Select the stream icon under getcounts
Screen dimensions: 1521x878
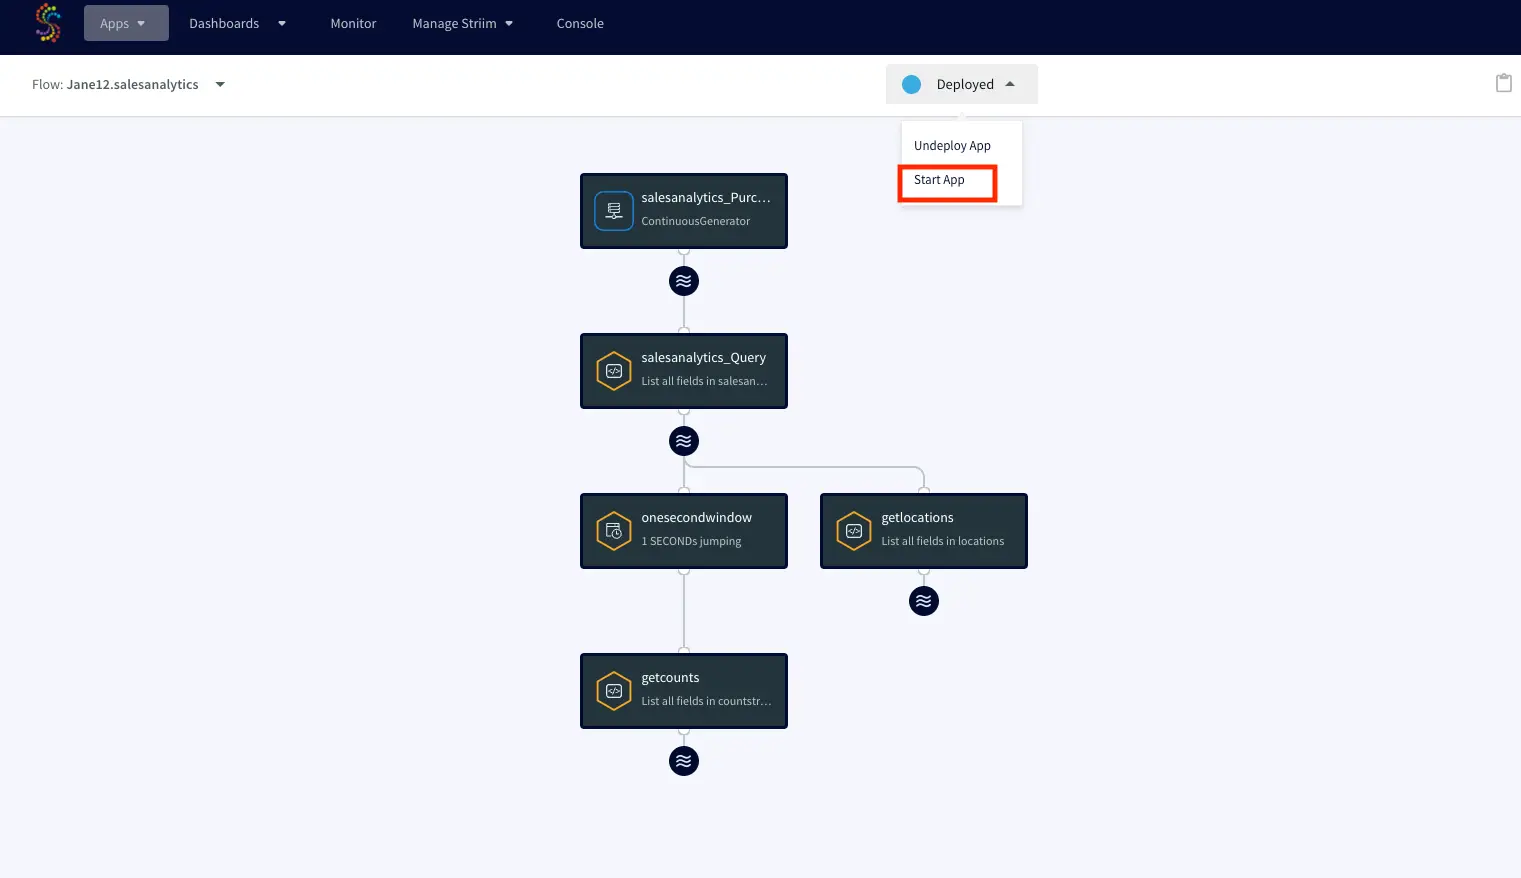pos(684,761)
